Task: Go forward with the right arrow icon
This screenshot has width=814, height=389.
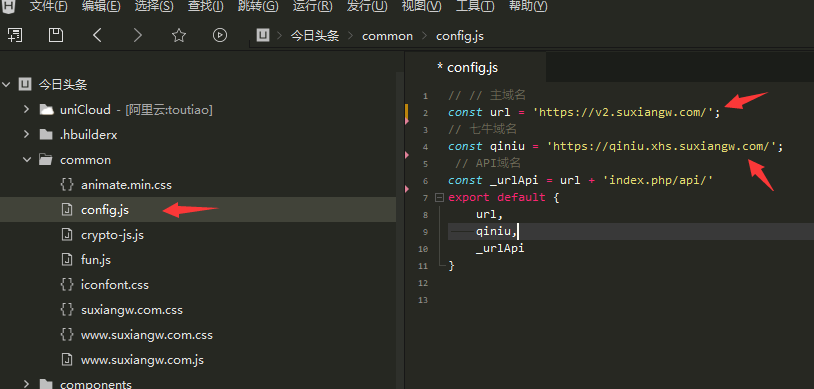Action: (138, 35)
